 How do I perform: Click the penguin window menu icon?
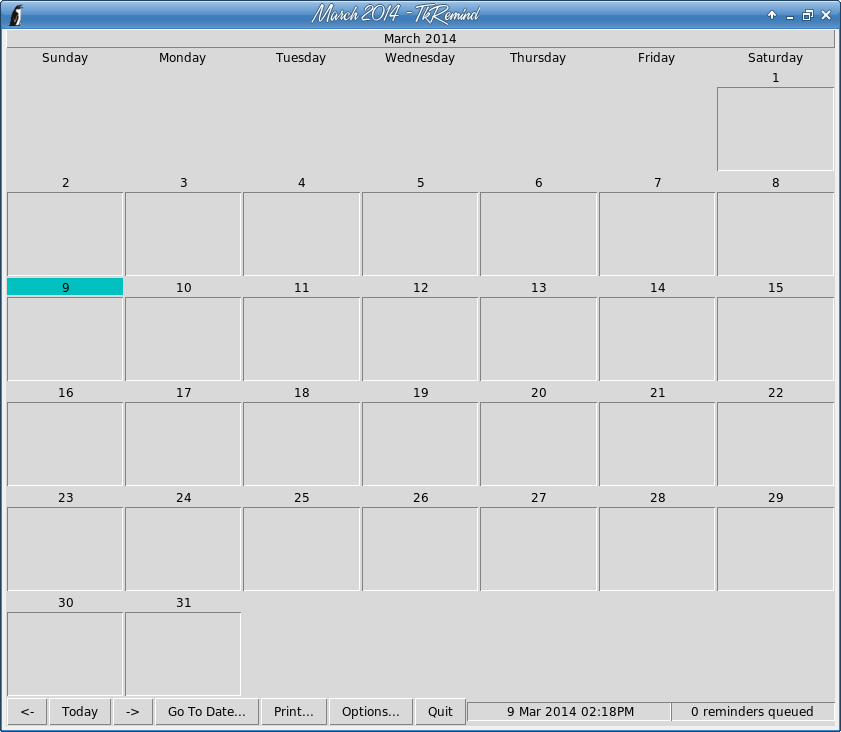[x=16, y=15]
